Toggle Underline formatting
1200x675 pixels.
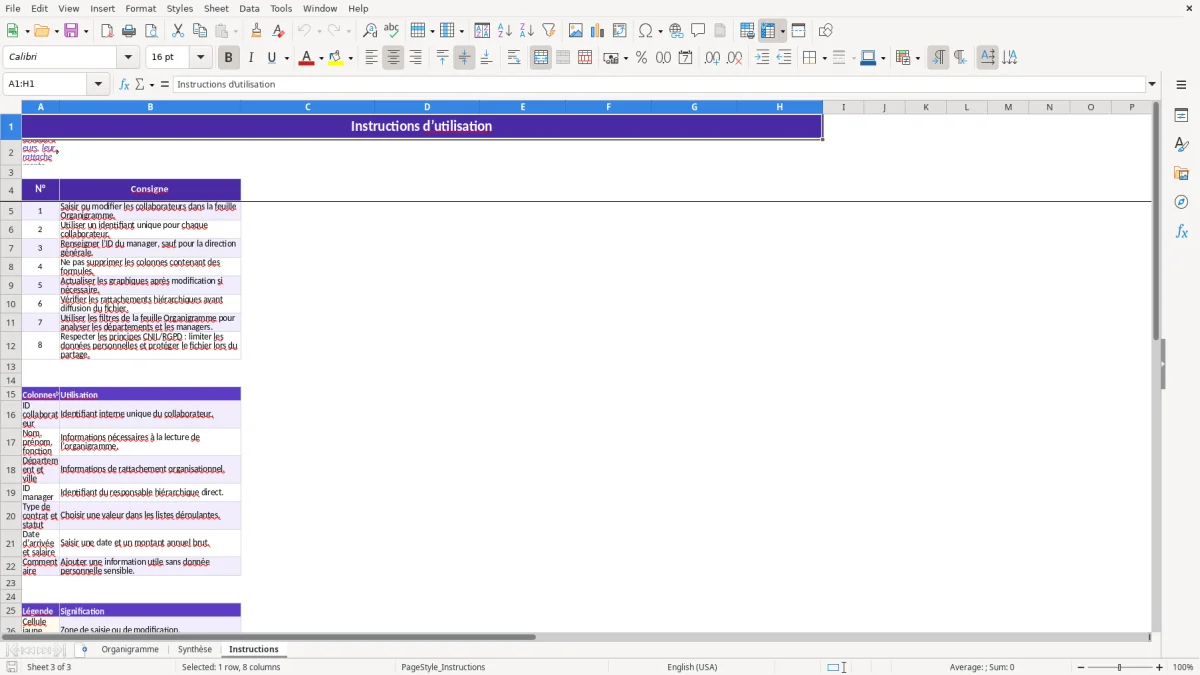pos(272,58)
